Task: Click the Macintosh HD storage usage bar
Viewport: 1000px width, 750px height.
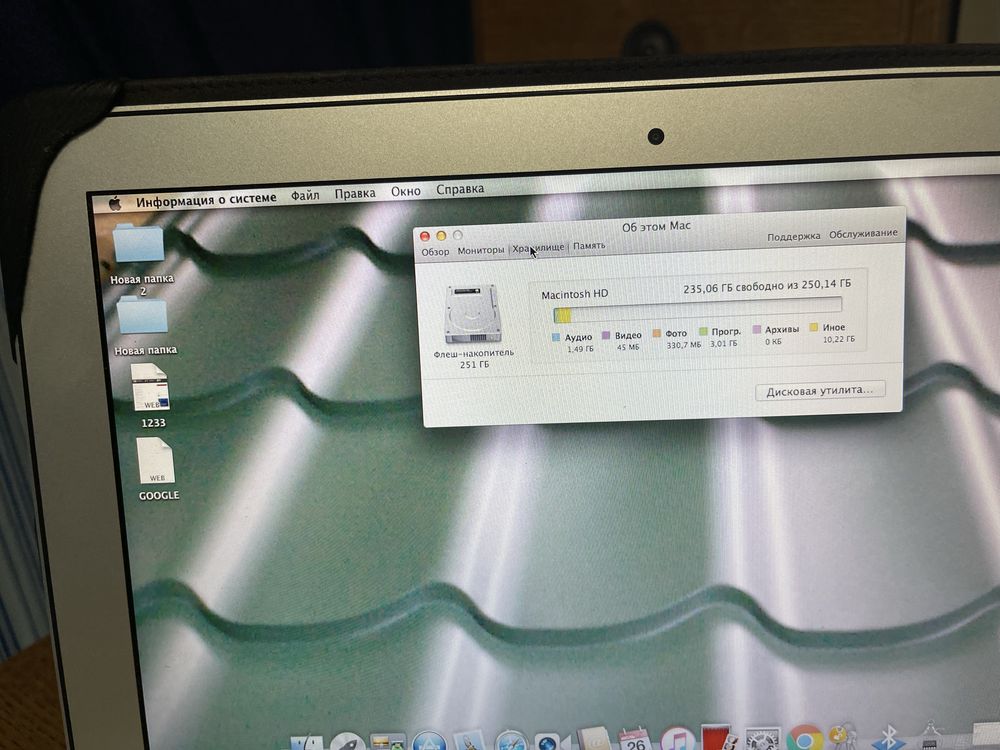Action: point(697,311)
